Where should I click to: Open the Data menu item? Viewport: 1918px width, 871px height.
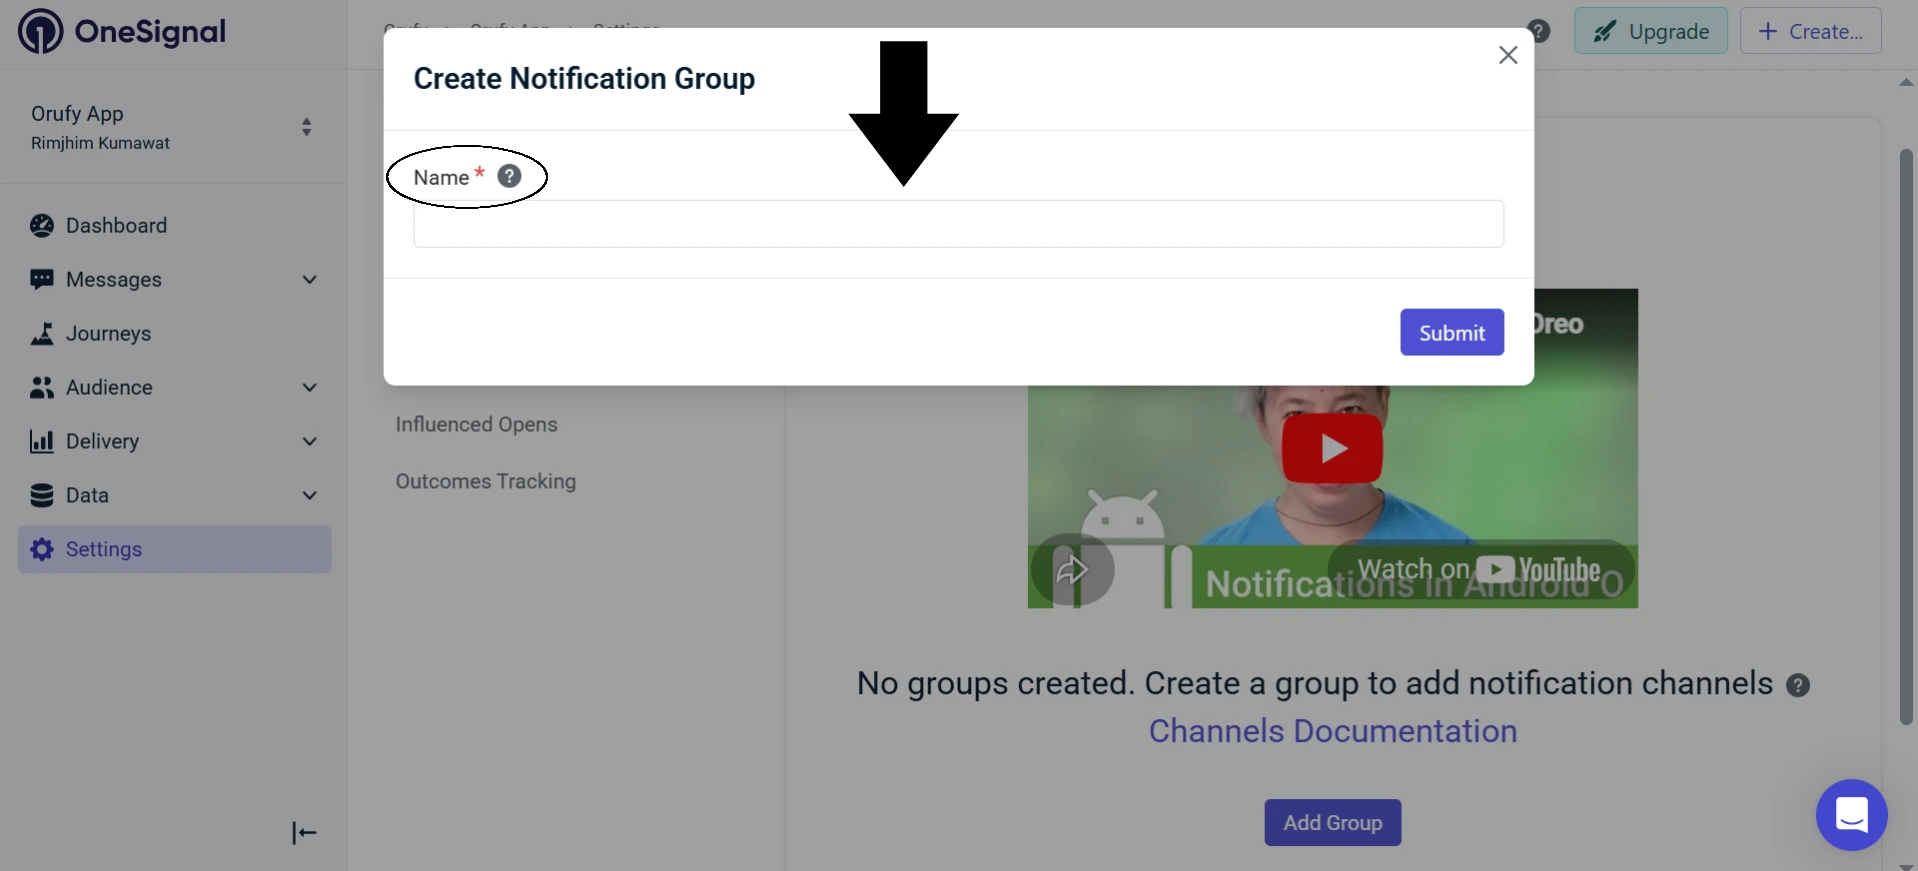174,496
